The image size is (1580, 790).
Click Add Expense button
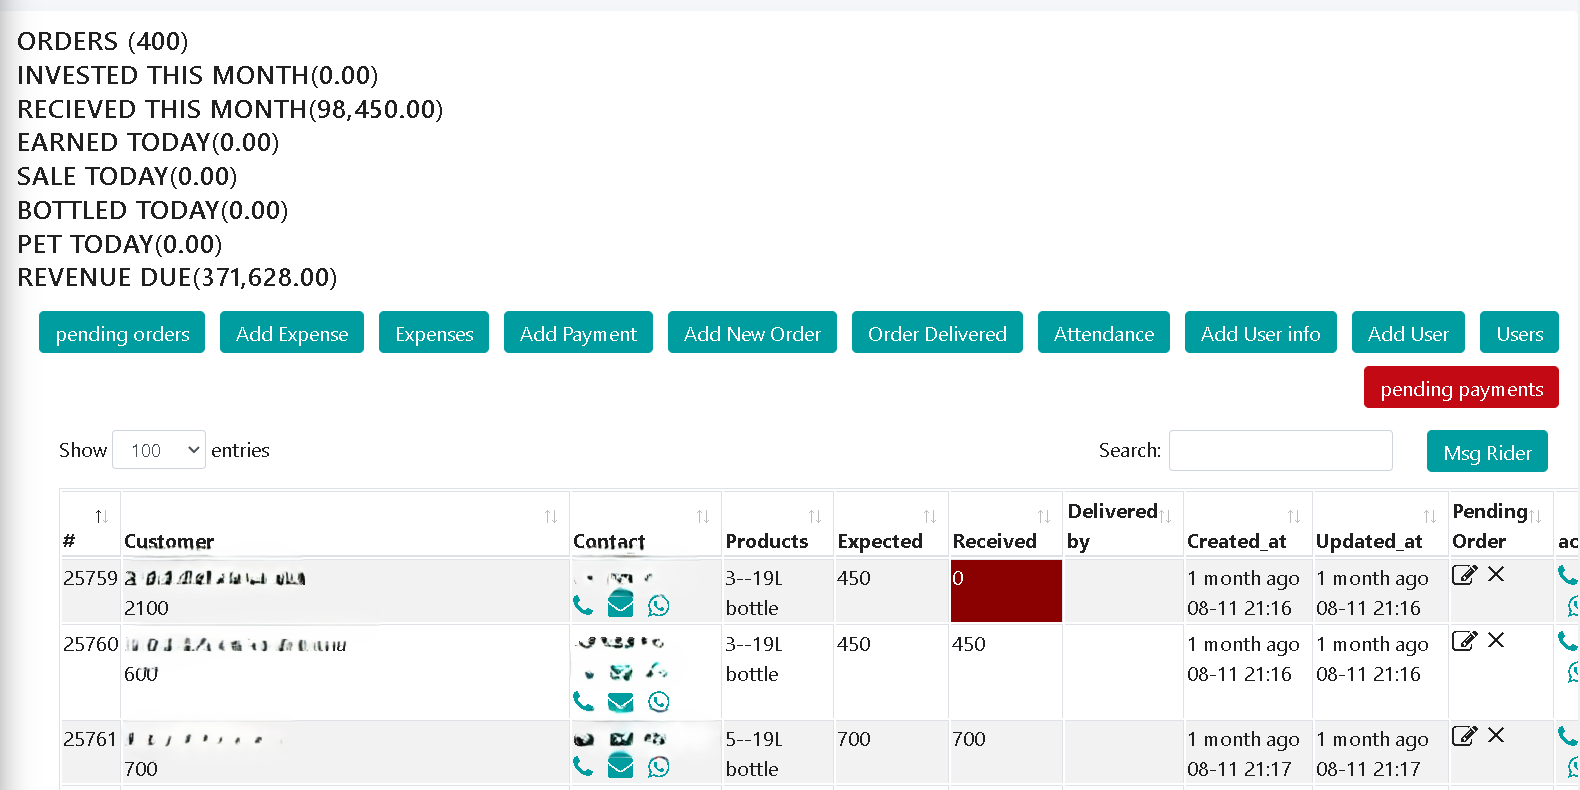pos(292,332)
